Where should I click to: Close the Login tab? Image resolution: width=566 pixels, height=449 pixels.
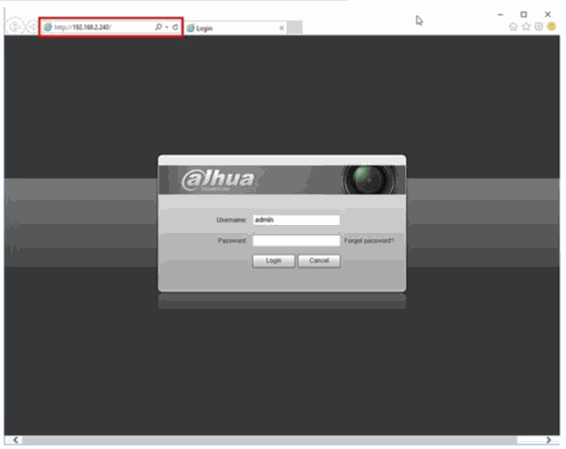(x=282, y=28)
